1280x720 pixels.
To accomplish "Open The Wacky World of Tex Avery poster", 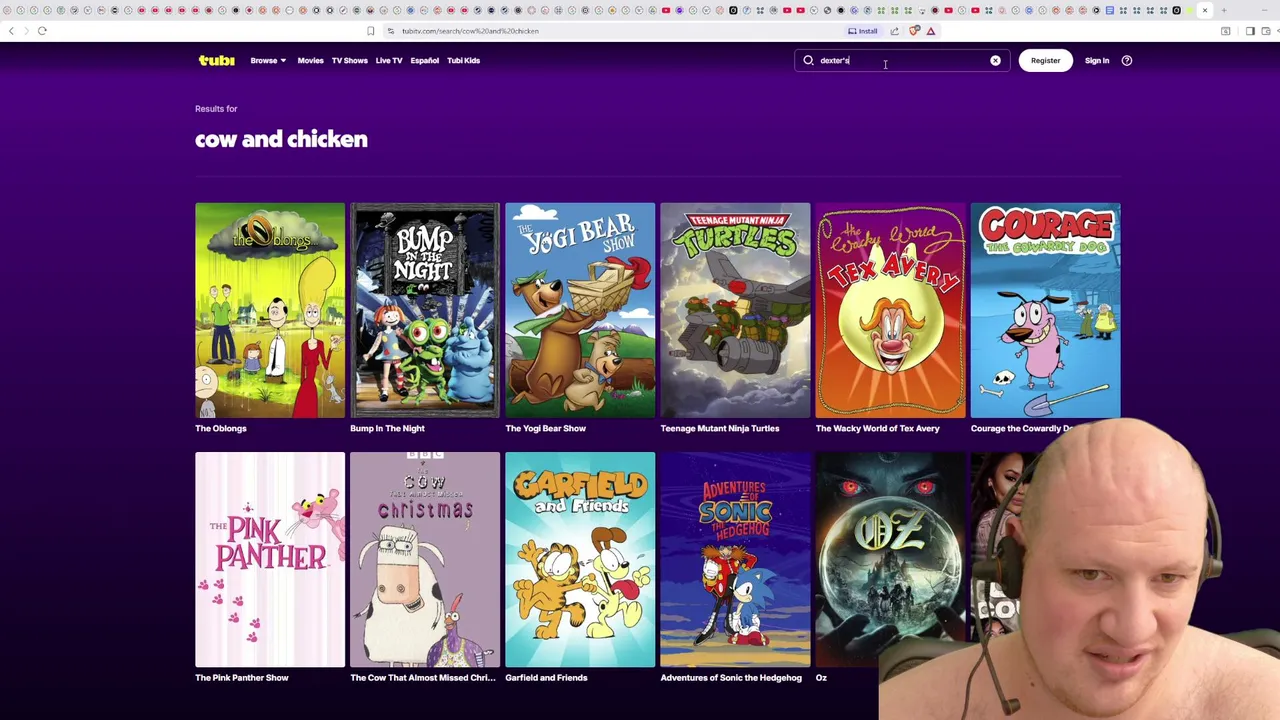I will [890, 310].
